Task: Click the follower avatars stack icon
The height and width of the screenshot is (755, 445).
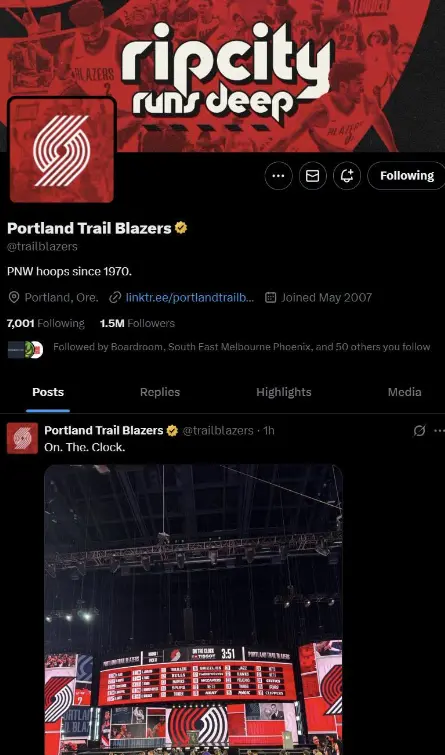Action: coord(26,349)
